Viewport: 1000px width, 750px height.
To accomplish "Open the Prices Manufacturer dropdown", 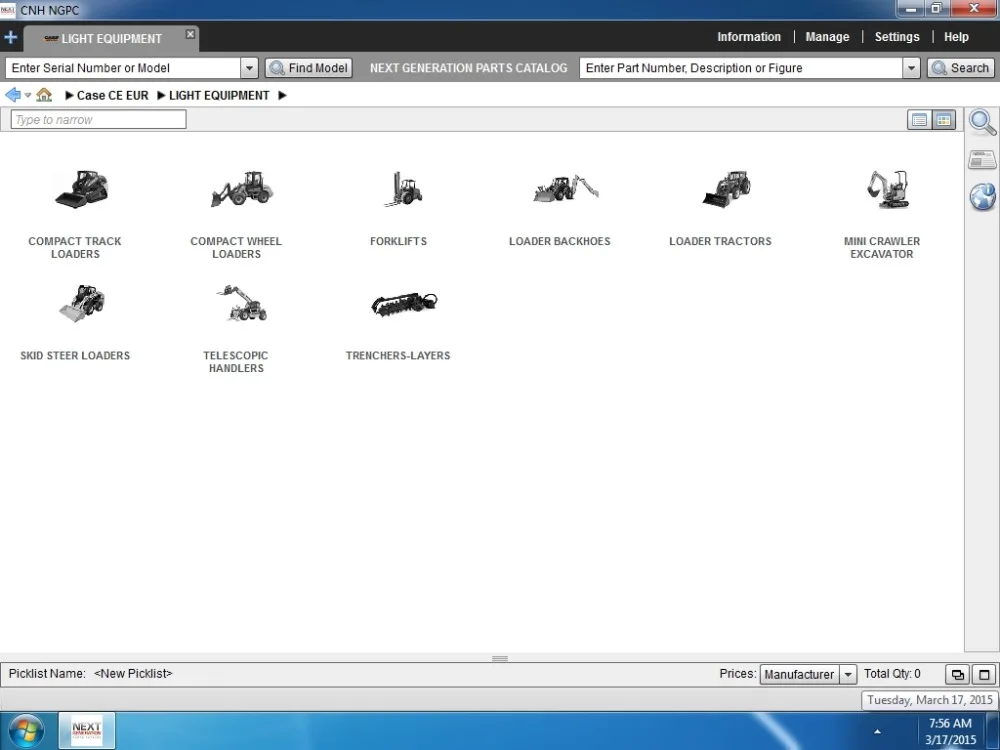I will tap(848, 674).
